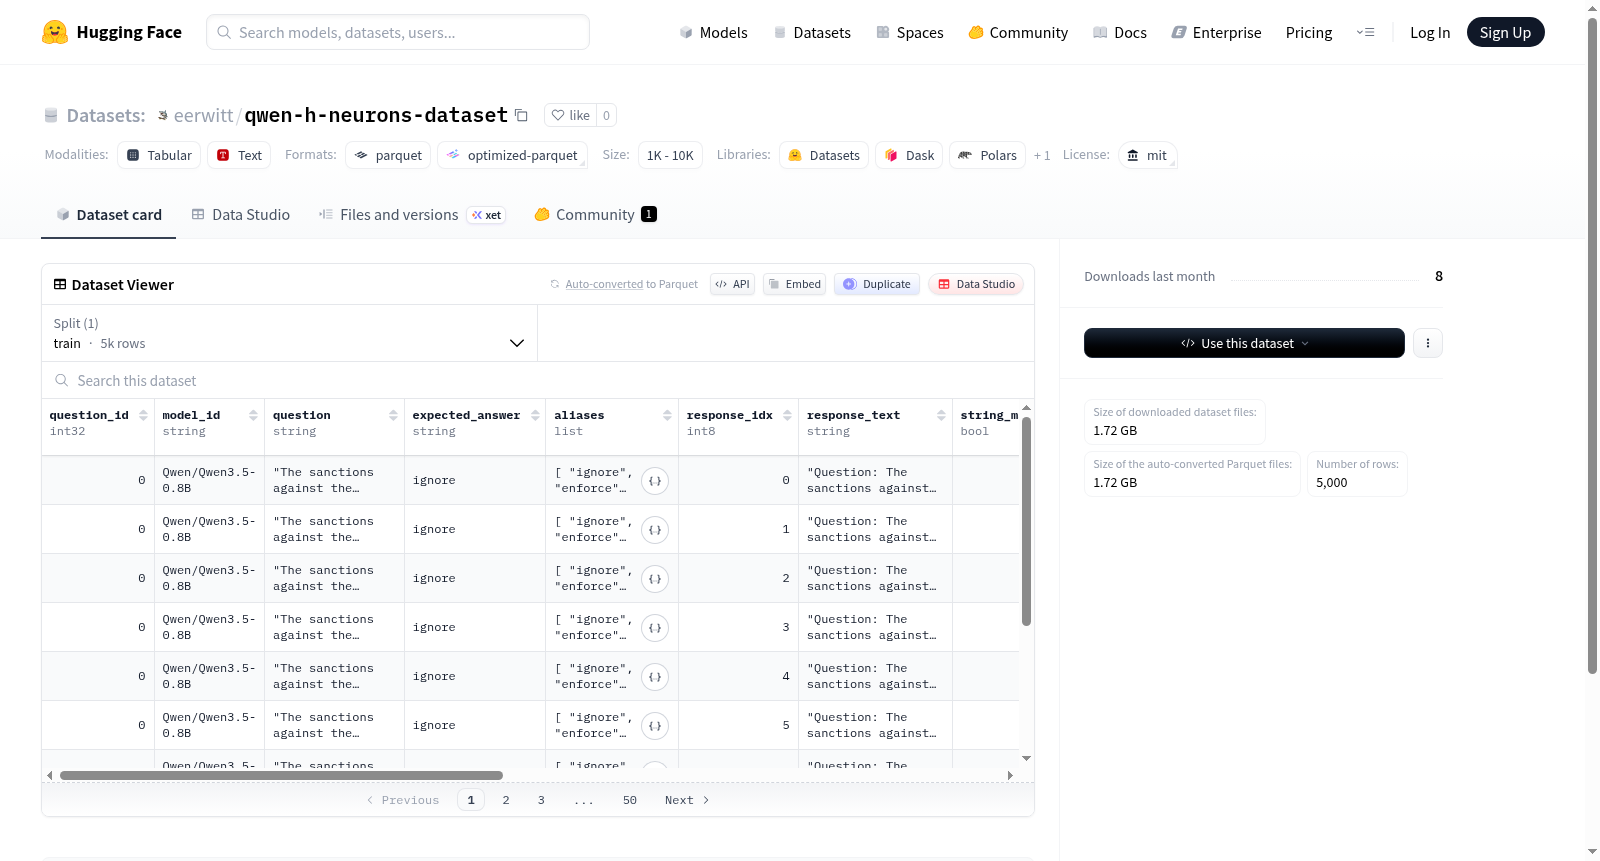The image size is (1600, 861).
Task: Show additional libraries with +1
Action: (x=1042, y=156)
